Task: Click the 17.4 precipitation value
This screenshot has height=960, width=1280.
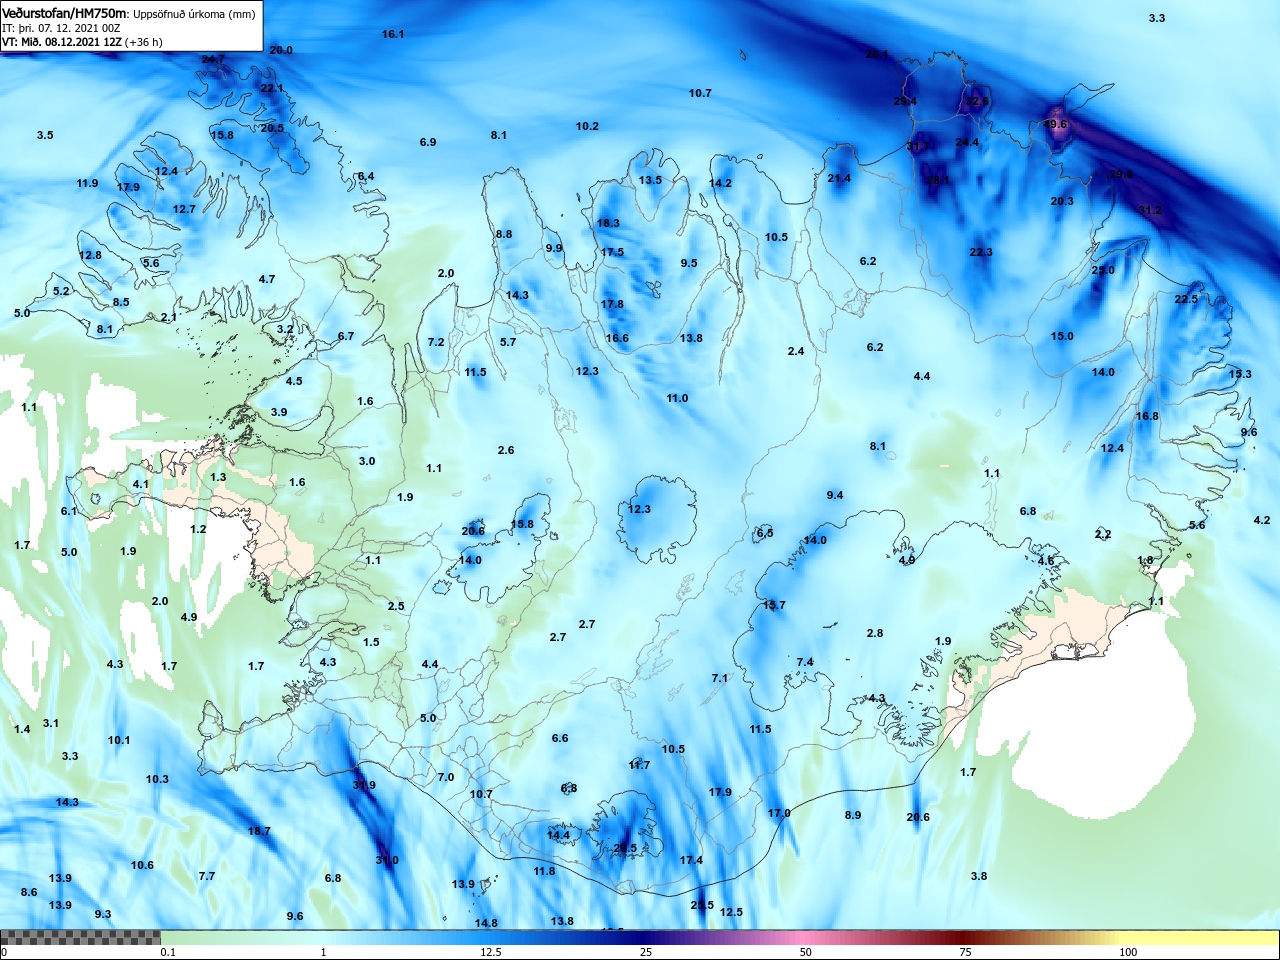Action: [x=691, y=861]
